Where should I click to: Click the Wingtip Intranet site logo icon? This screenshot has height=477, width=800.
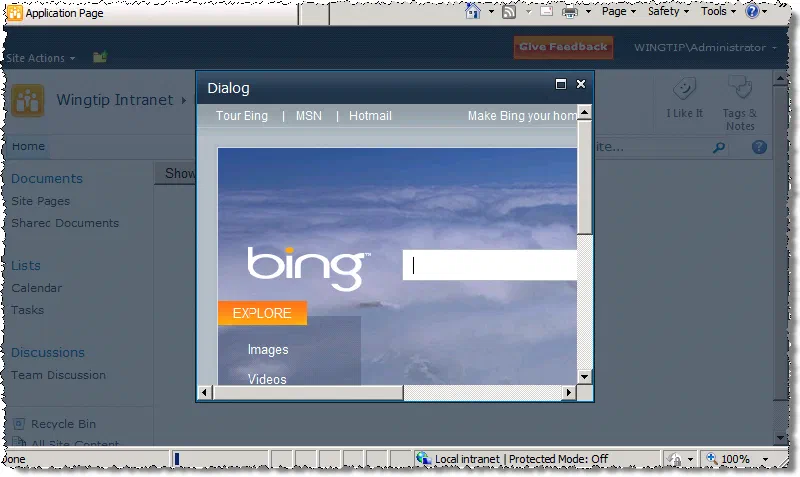pos(28,100)
